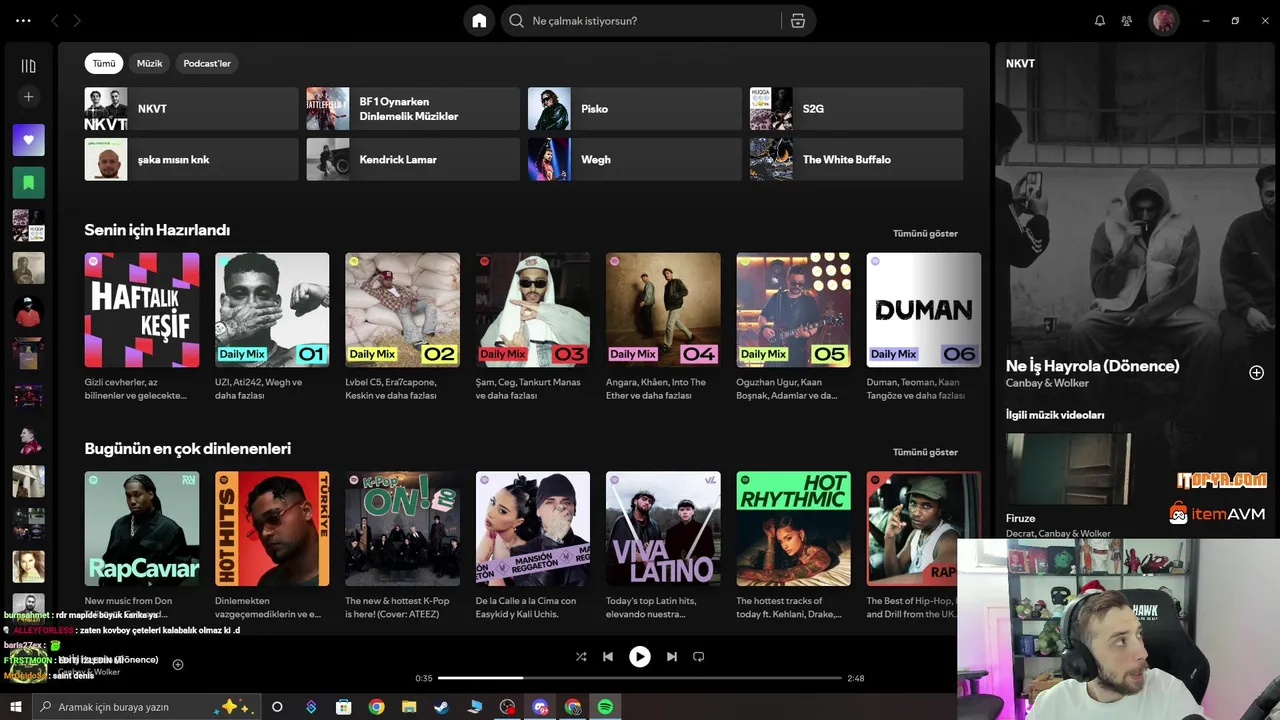Play Firuze music video thumbnail

(1068, 469)
